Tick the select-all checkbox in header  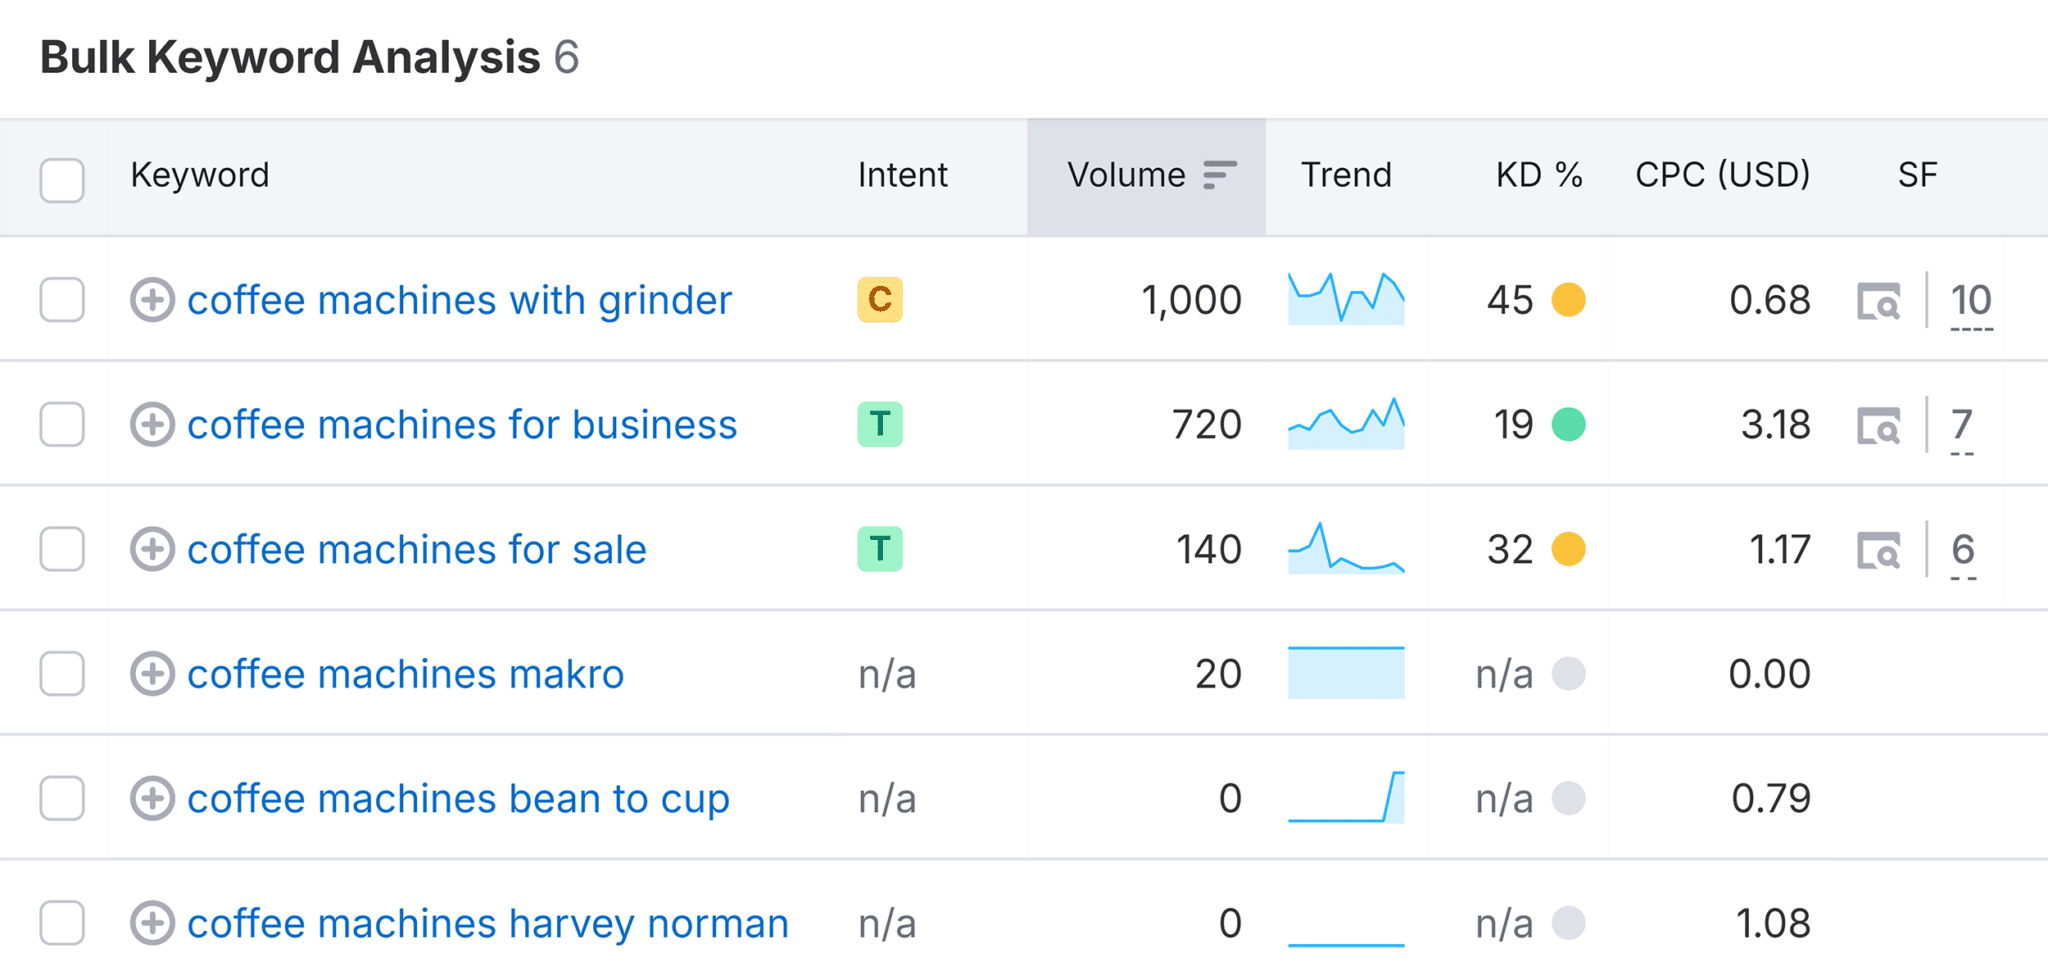point(62,181)
